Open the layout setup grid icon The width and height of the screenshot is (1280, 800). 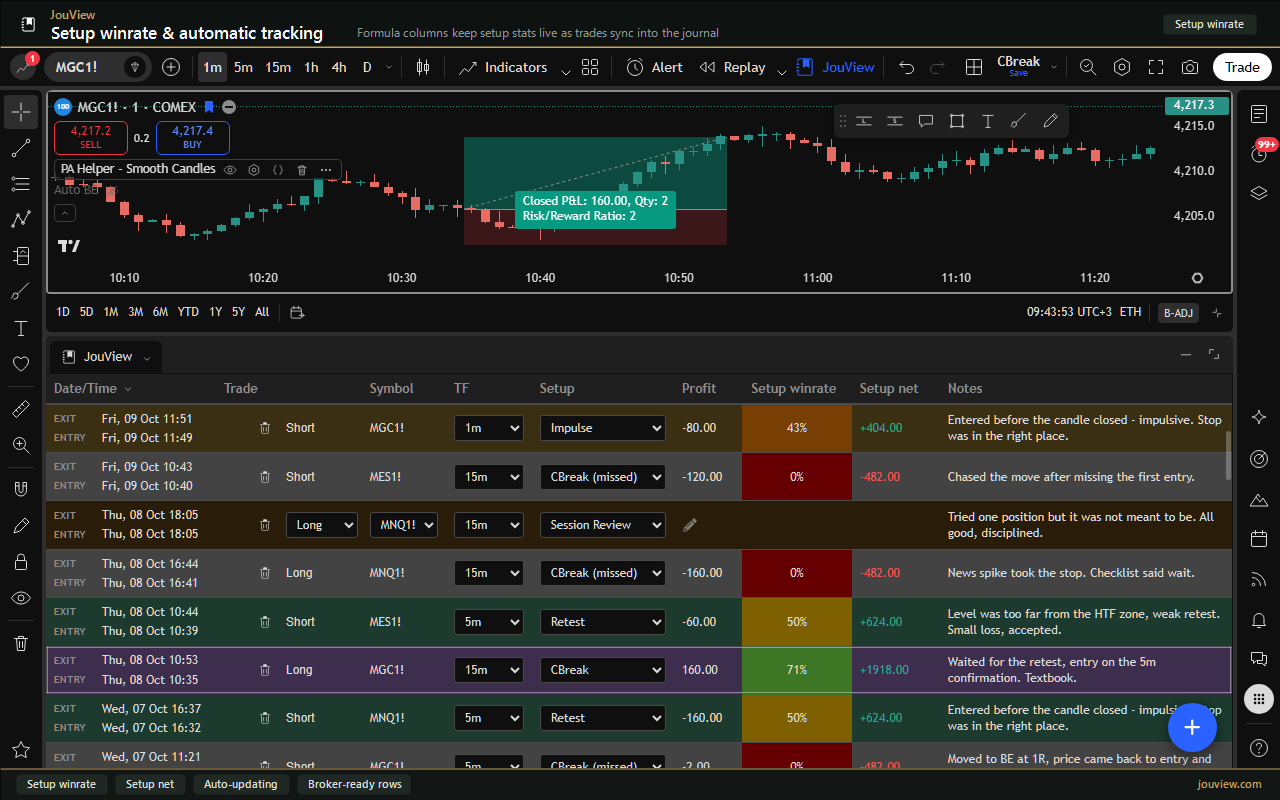coord(973,67)
